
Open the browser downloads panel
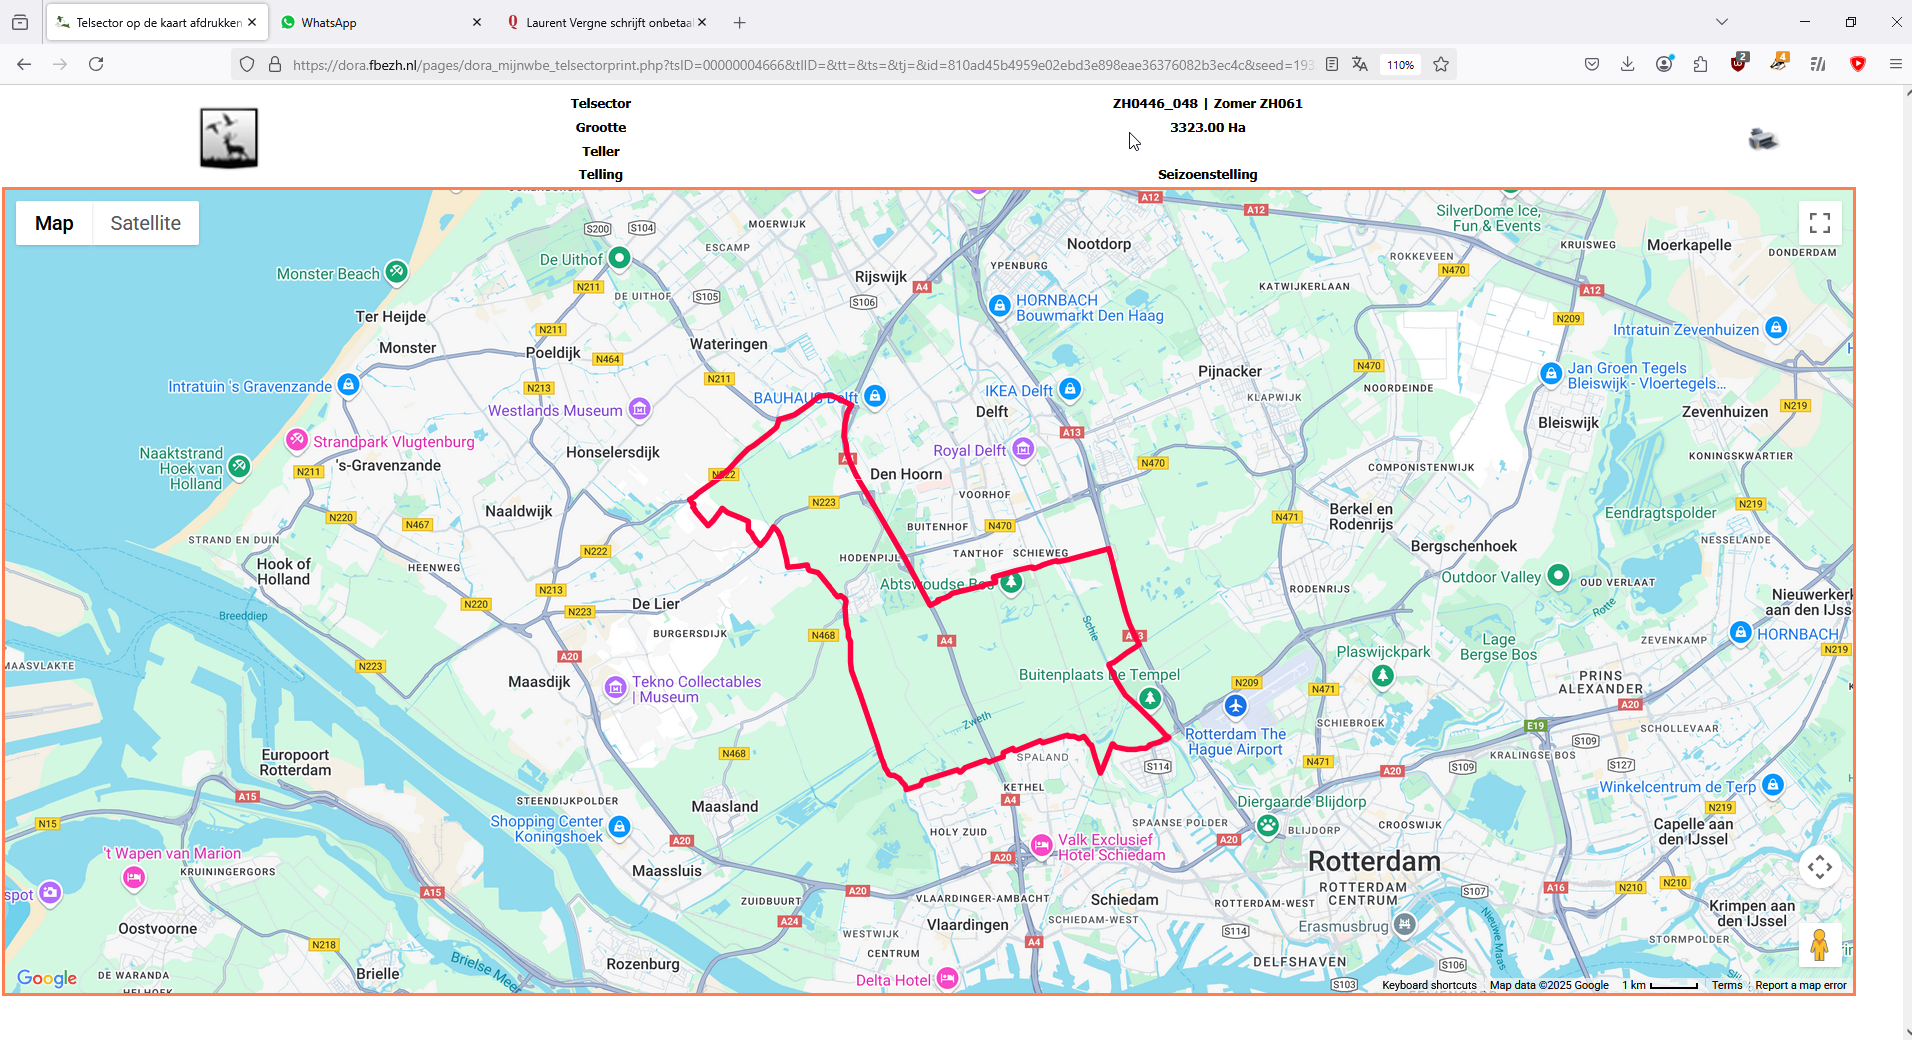(x=1628, y=64)
